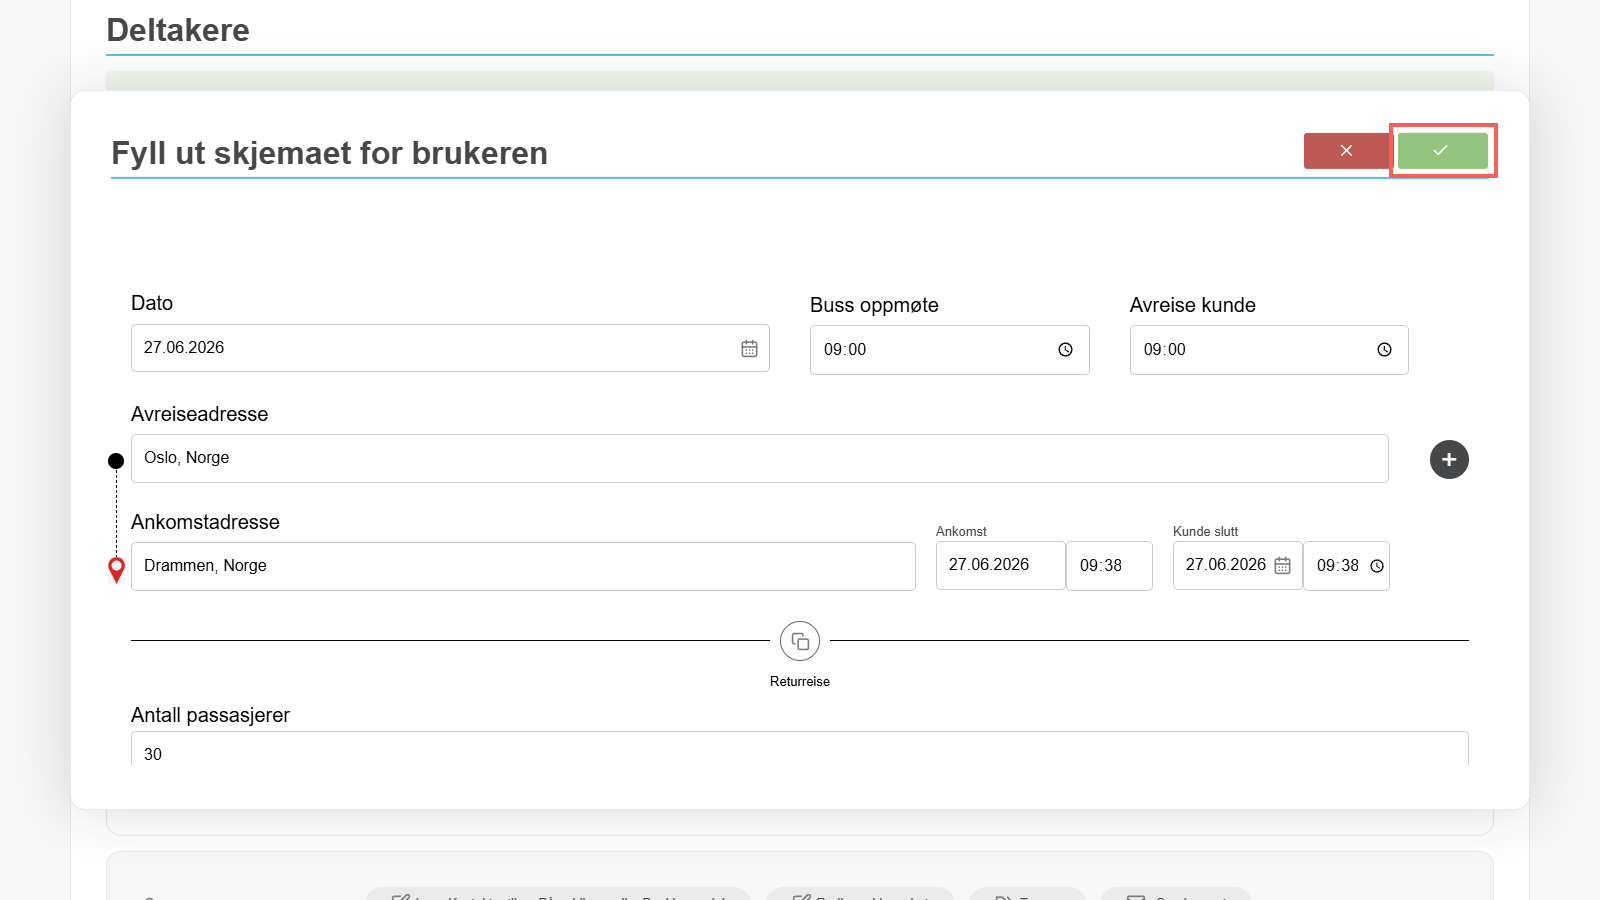The height and width of the screenshot is (900, 1600).
Task: Edit the Kunde slutt time 09:38
Action: 1346,566
